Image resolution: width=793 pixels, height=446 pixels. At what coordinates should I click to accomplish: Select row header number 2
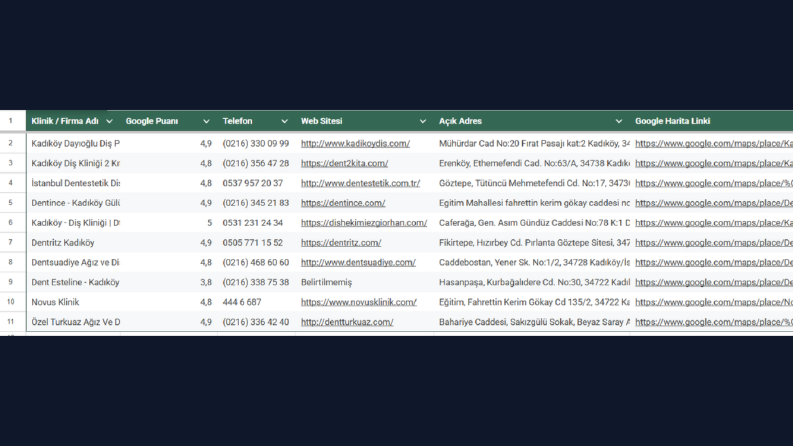pos(11,144)
